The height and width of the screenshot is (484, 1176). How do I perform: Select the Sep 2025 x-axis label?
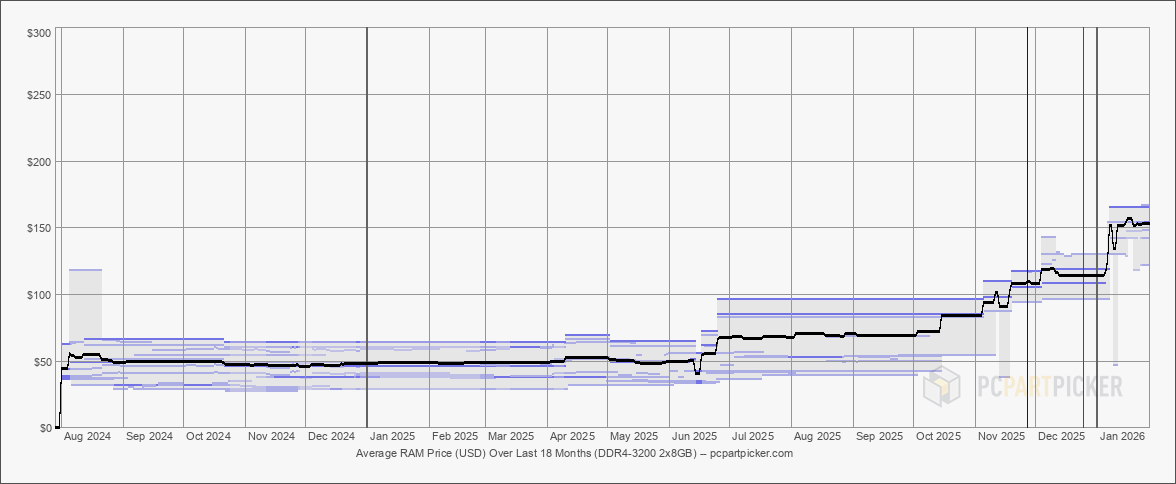coord(879,436)
